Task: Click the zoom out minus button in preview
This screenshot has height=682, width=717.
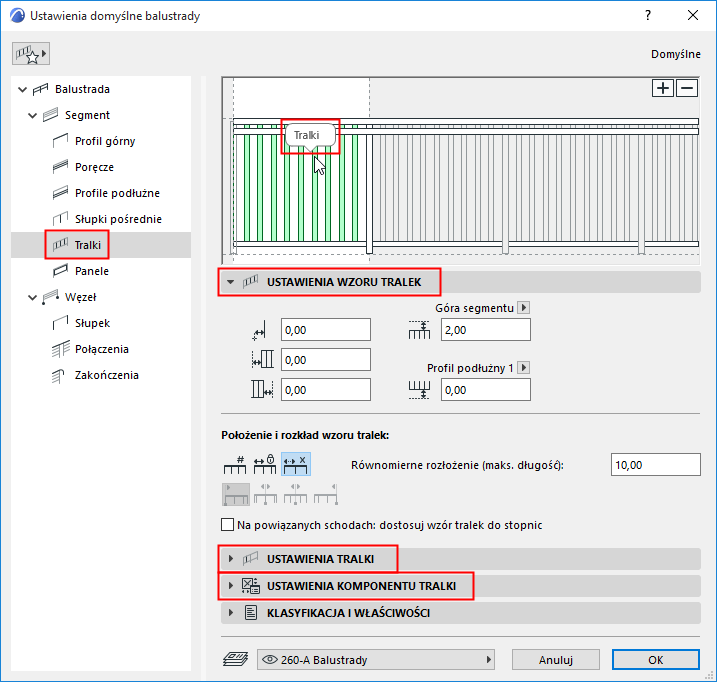Action: coord(687,88)
